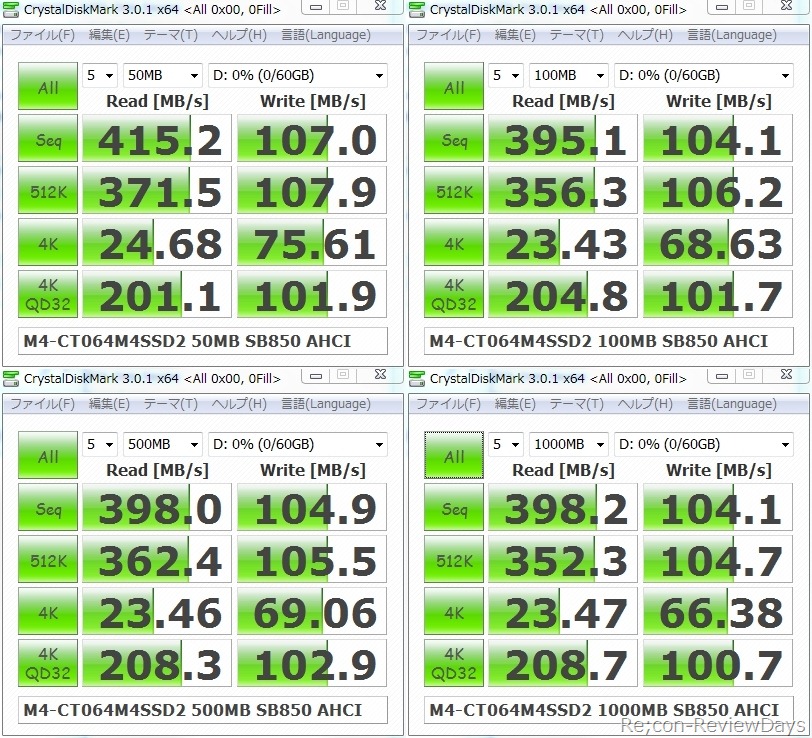
Task: Open ヘルプ(H) menu in the 1000MB window
Action: (x=645, y=404)
